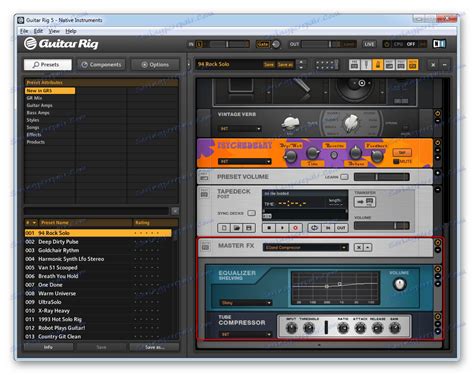The width and height of the screenshot is (474, 375).
Task: Toggle the Psychedelay MUTE switch
Action: point(396,161)
